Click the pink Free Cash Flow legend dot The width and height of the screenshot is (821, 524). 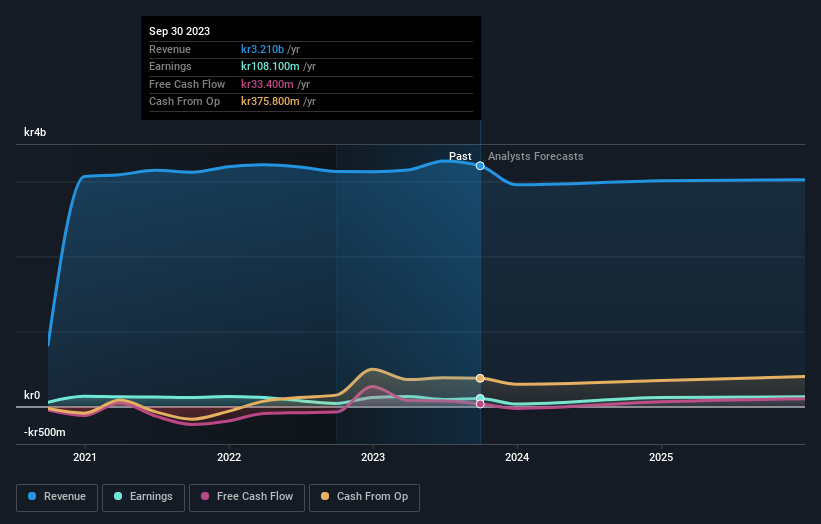tap(205, 496)
